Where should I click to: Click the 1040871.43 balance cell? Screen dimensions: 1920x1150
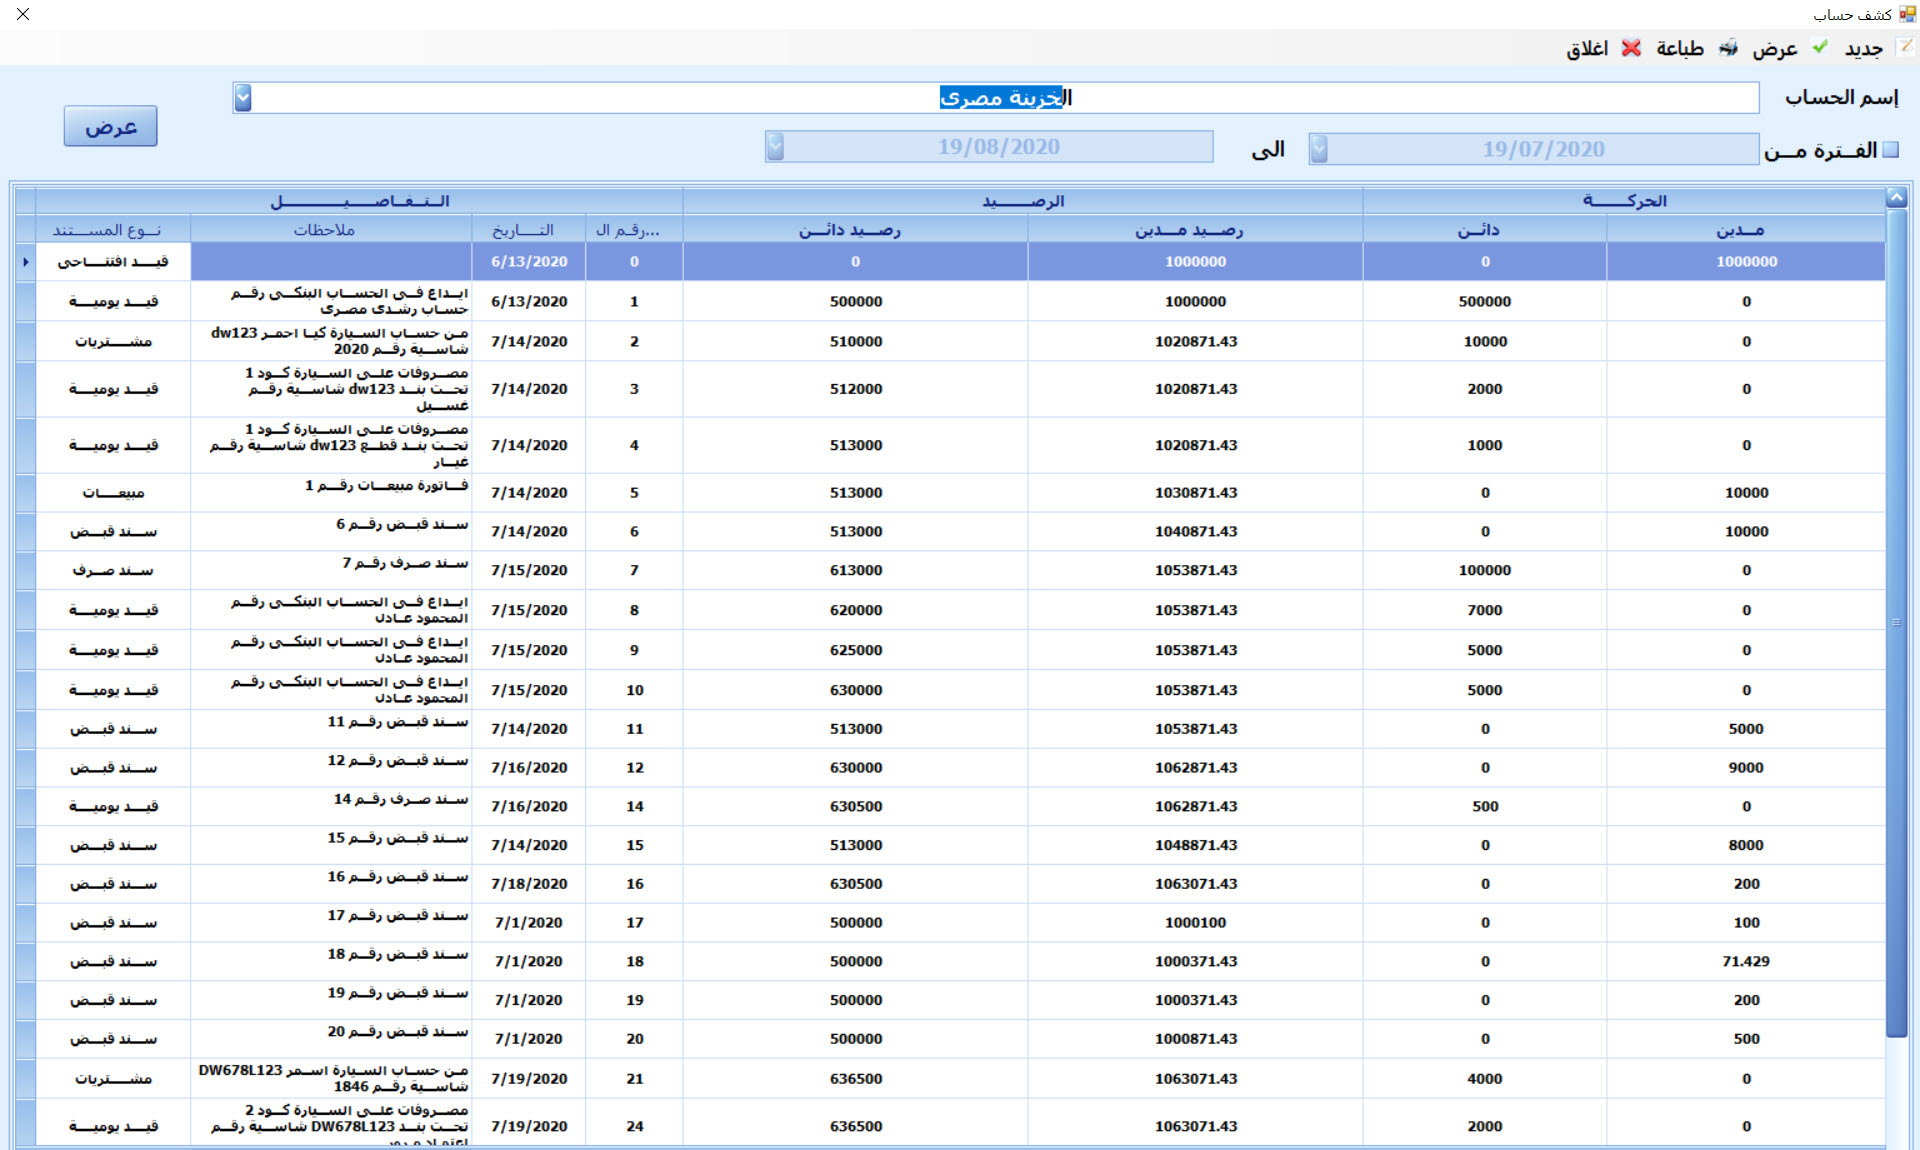coord(1195,532)
